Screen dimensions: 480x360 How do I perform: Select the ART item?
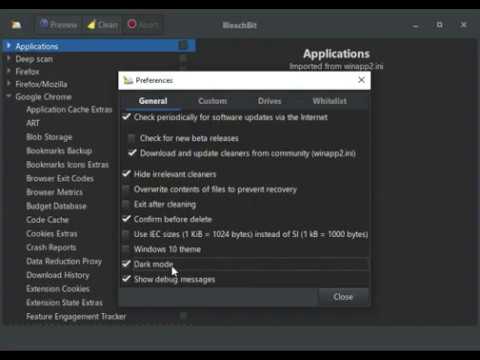[33, 123]
